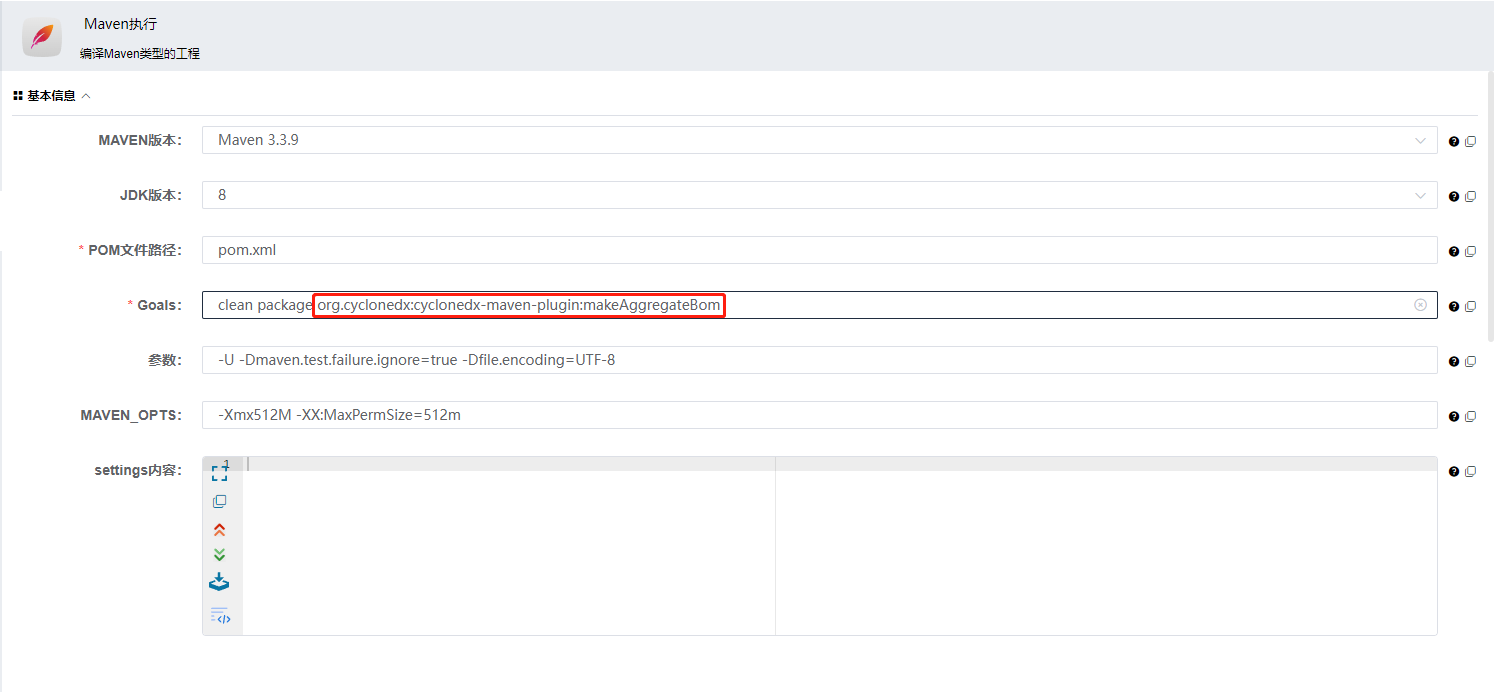Click the green double-down arrow in the editor
Viewport: 1494px width, 692px height.
click(x=220, y=555)
